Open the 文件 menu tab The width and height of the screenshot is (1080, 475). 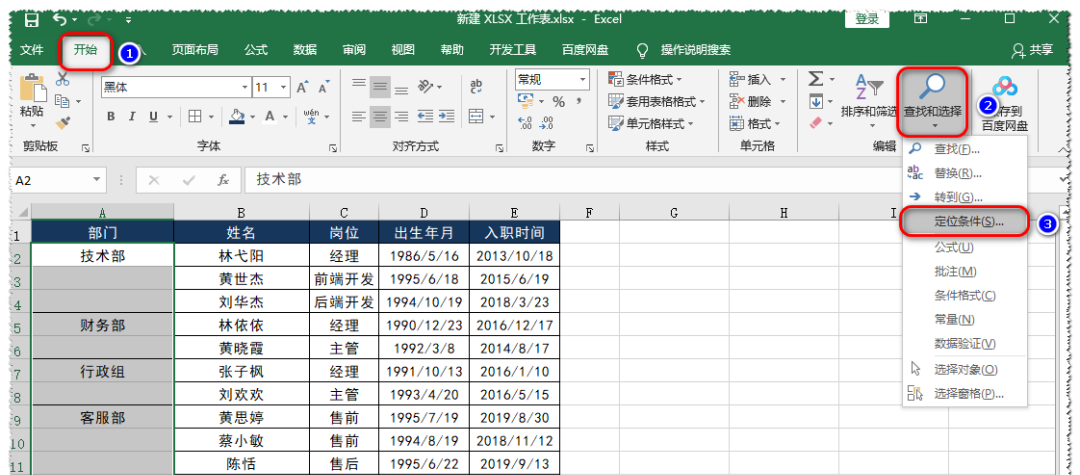[x=32, y=50]
